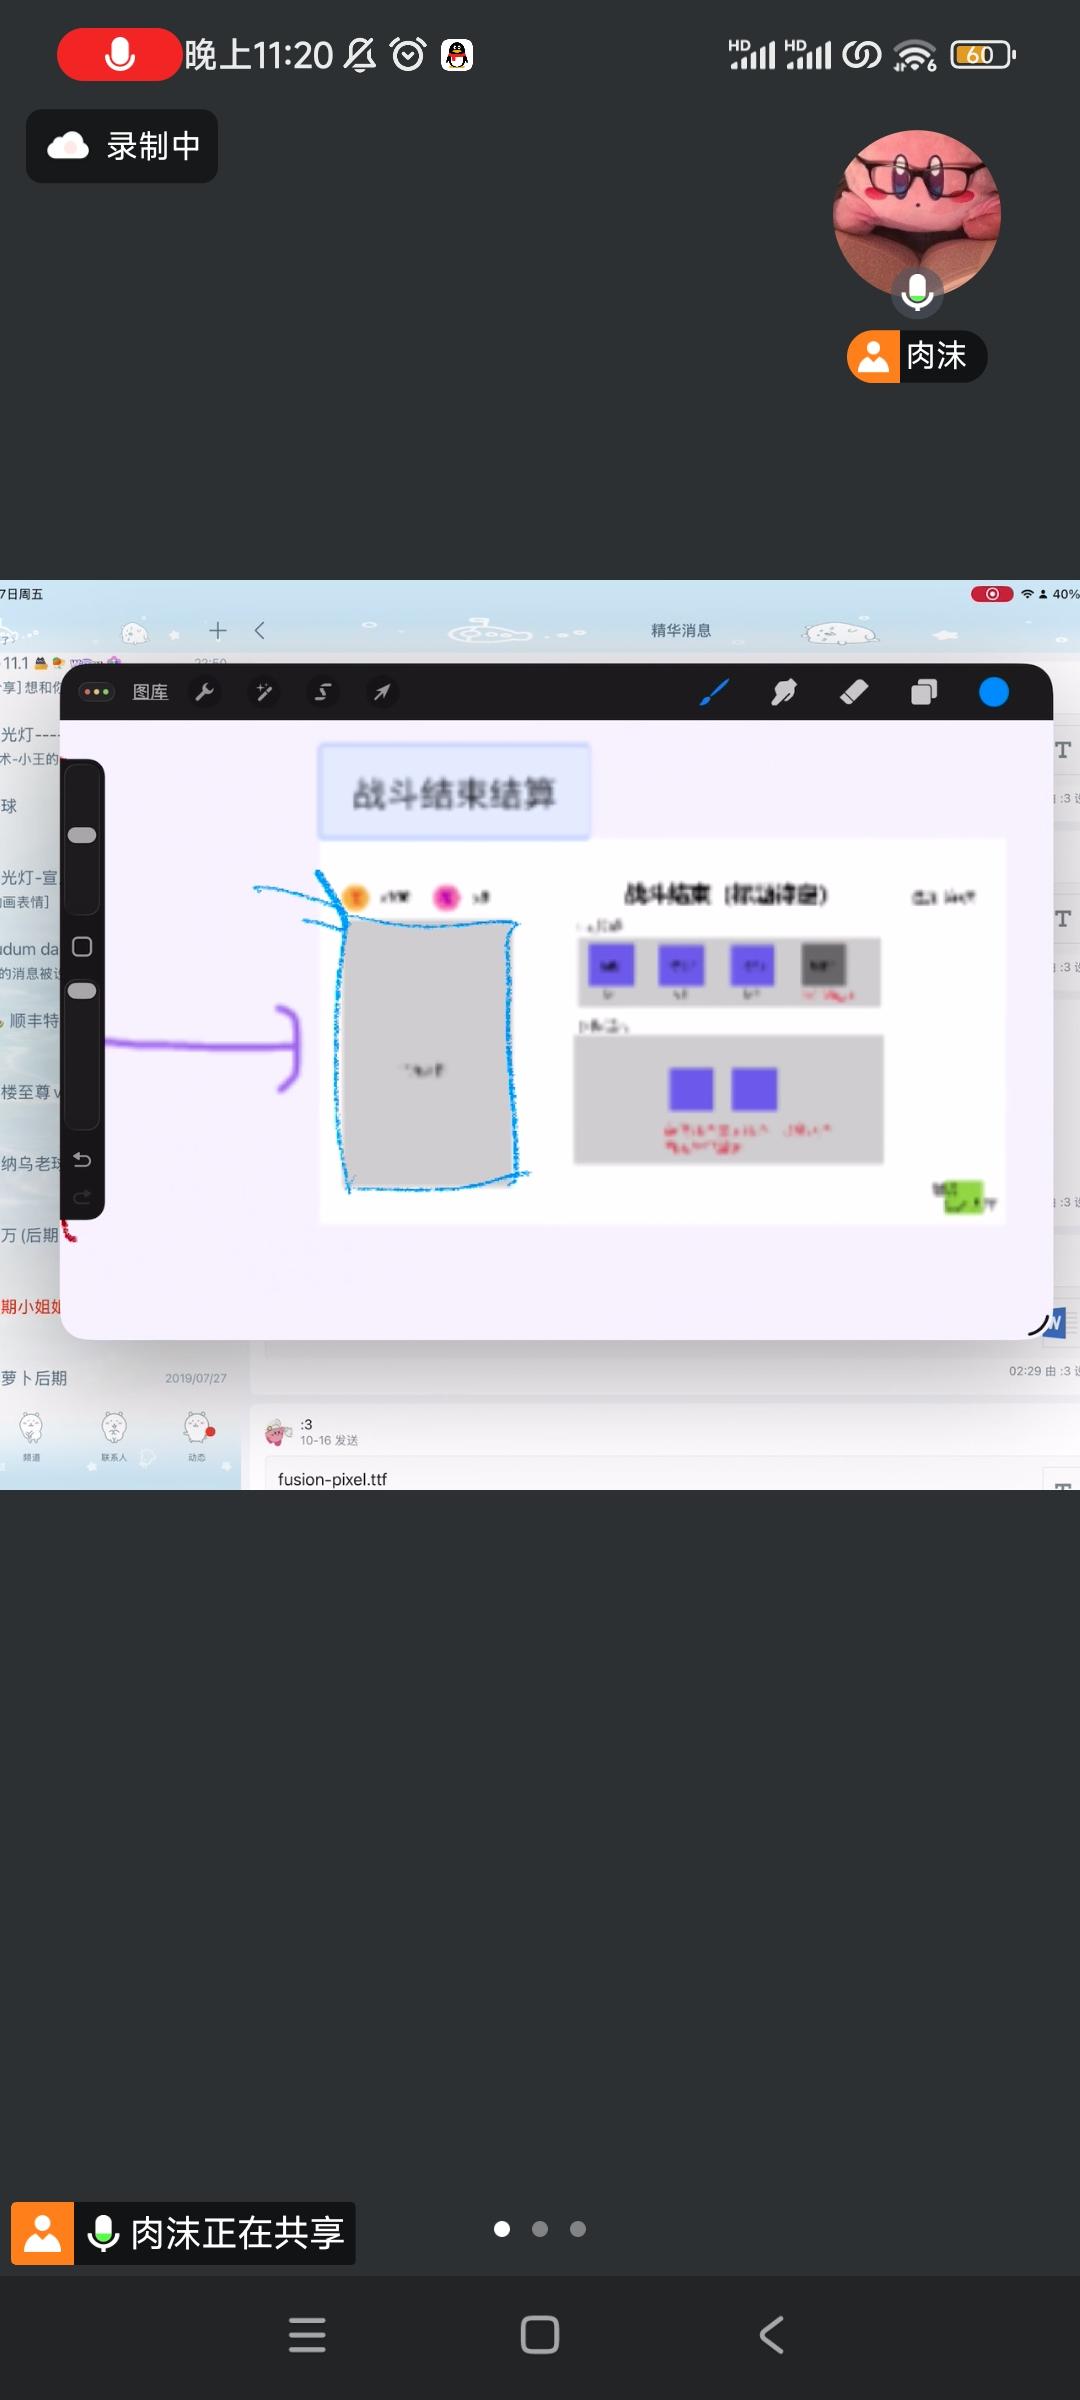This screenshot has width=1080, height=2400.
Task: Tap the 战斗结束结算 title box on canvas
Action: (454, 792)
